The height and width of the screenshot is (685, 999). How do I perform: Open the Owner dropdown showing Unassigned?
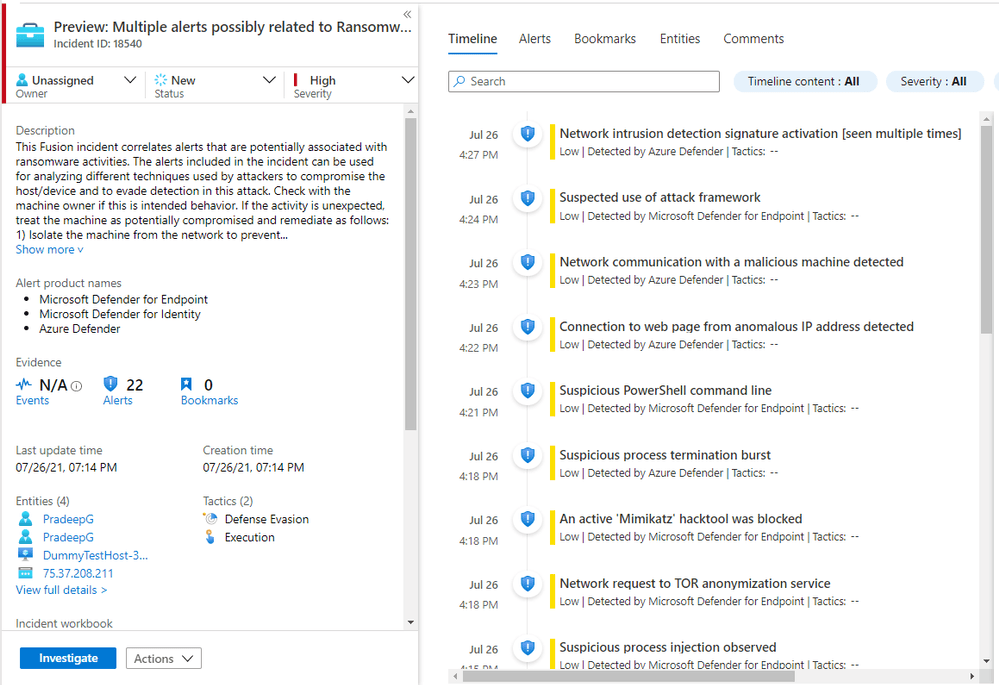click(x=76, y=85)
